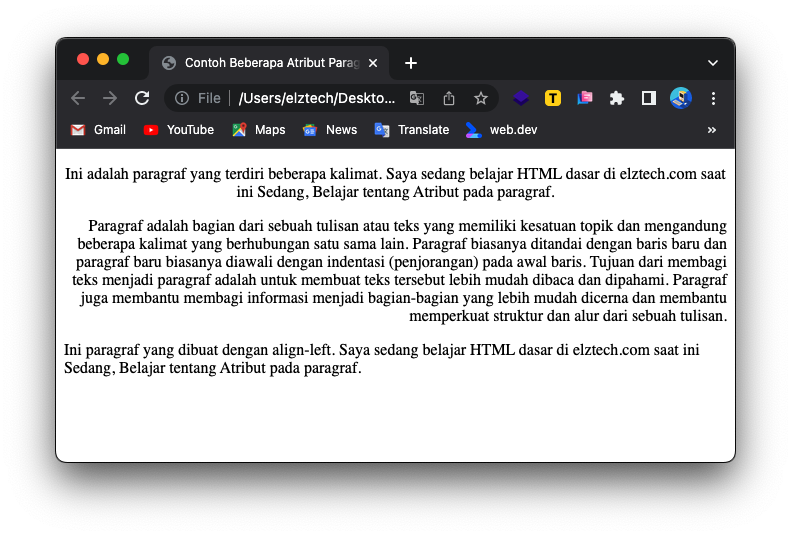Click the pink extension icon
791x536 pixels.
(x=585, y=98)
